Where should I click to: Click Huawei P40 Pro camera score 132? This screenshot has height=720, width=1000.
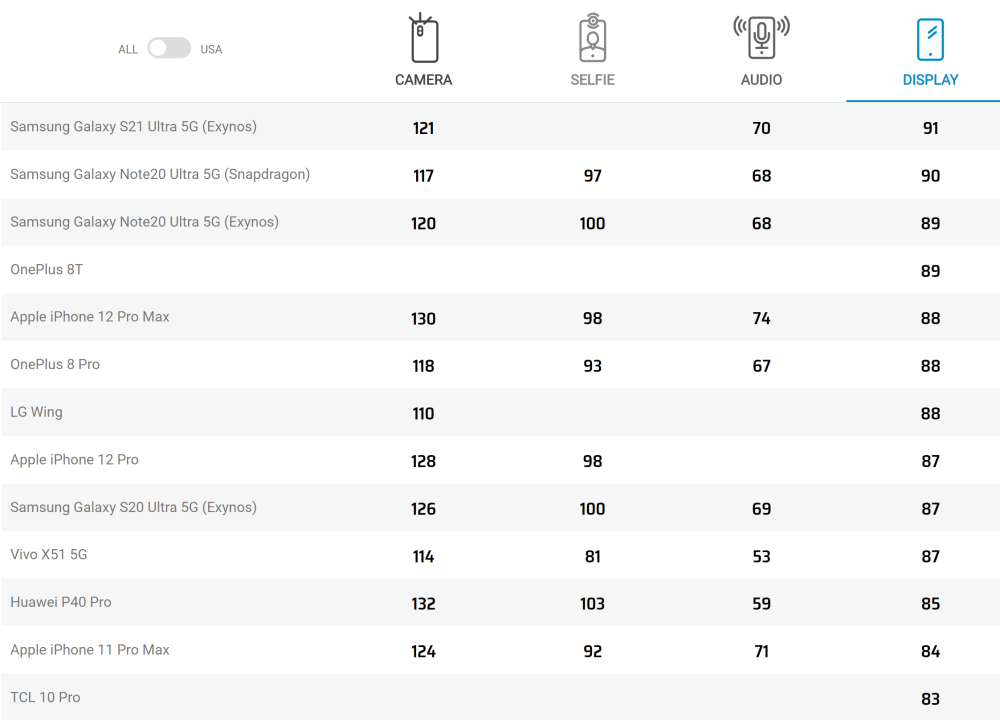[x=423, y=603]
